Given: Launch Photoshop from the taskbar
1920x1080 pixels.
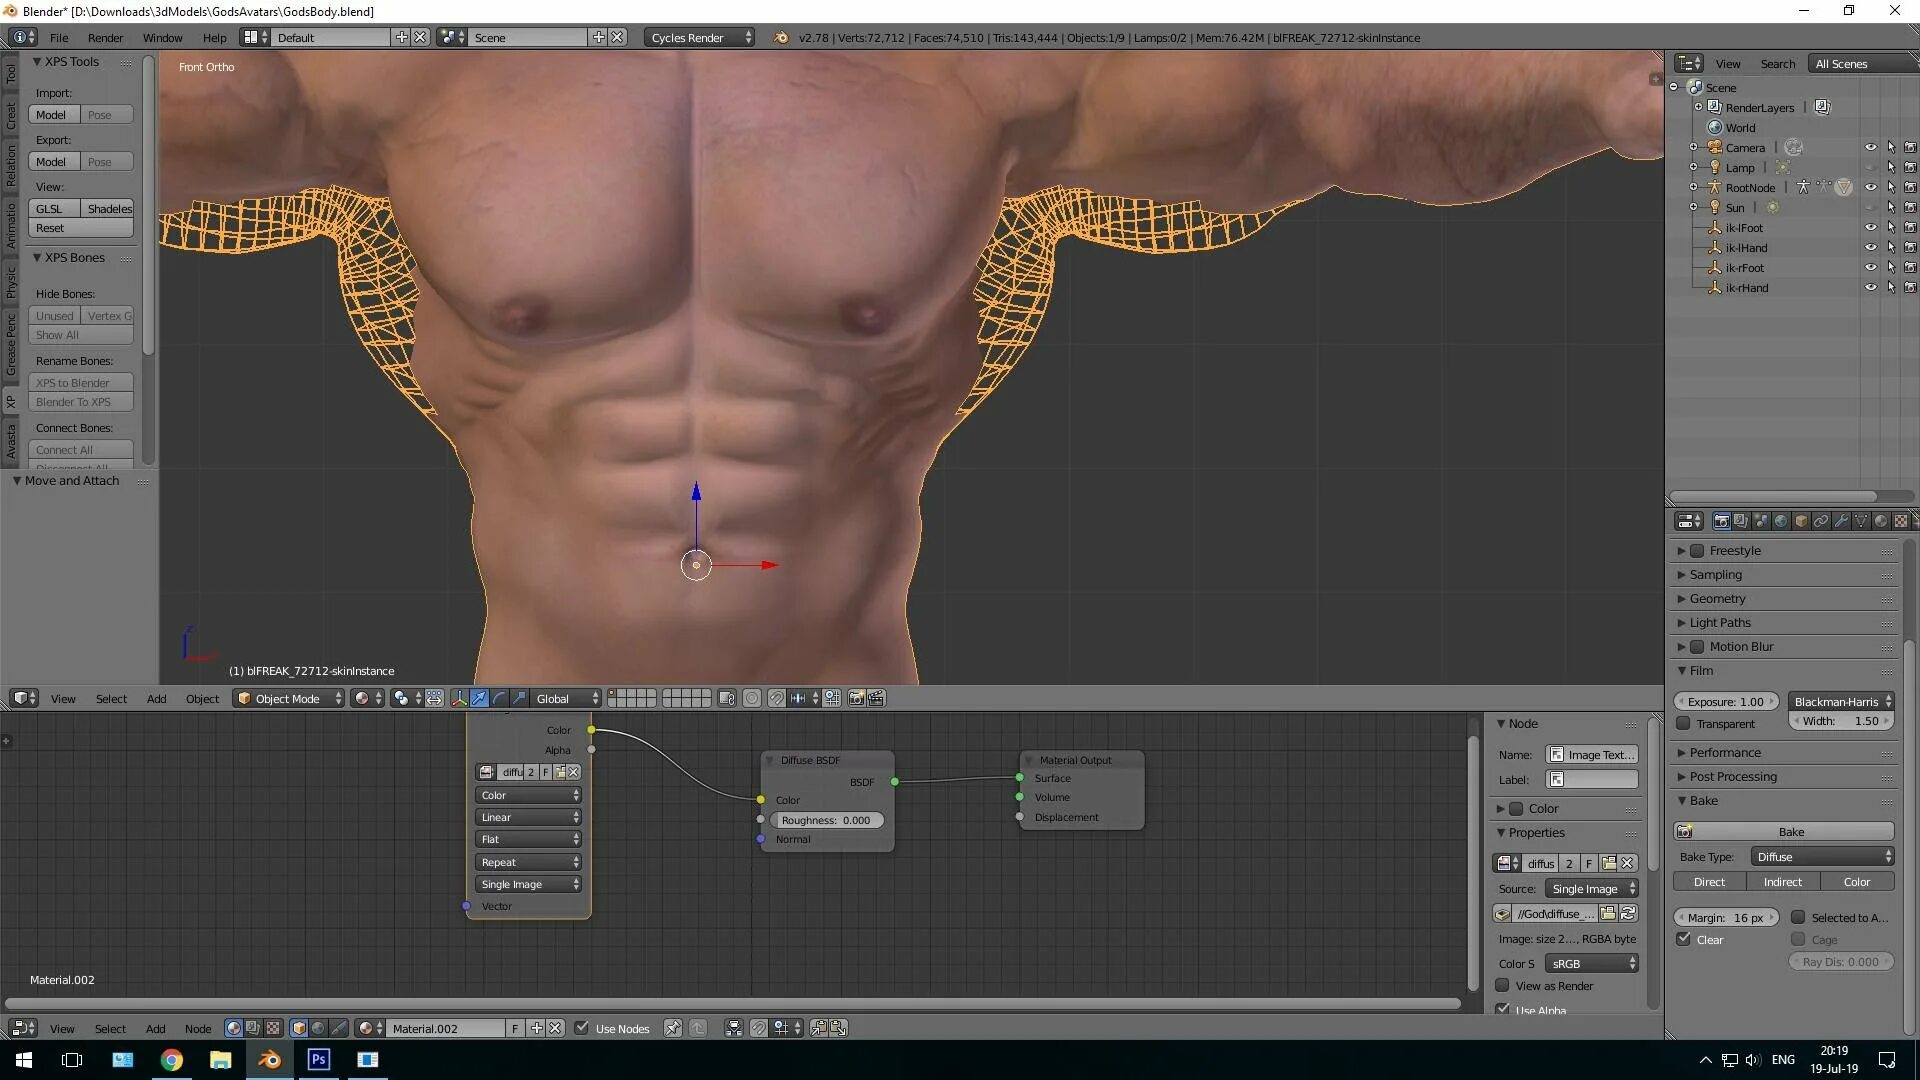Looking at the screenshot, I should point(318,1059).
